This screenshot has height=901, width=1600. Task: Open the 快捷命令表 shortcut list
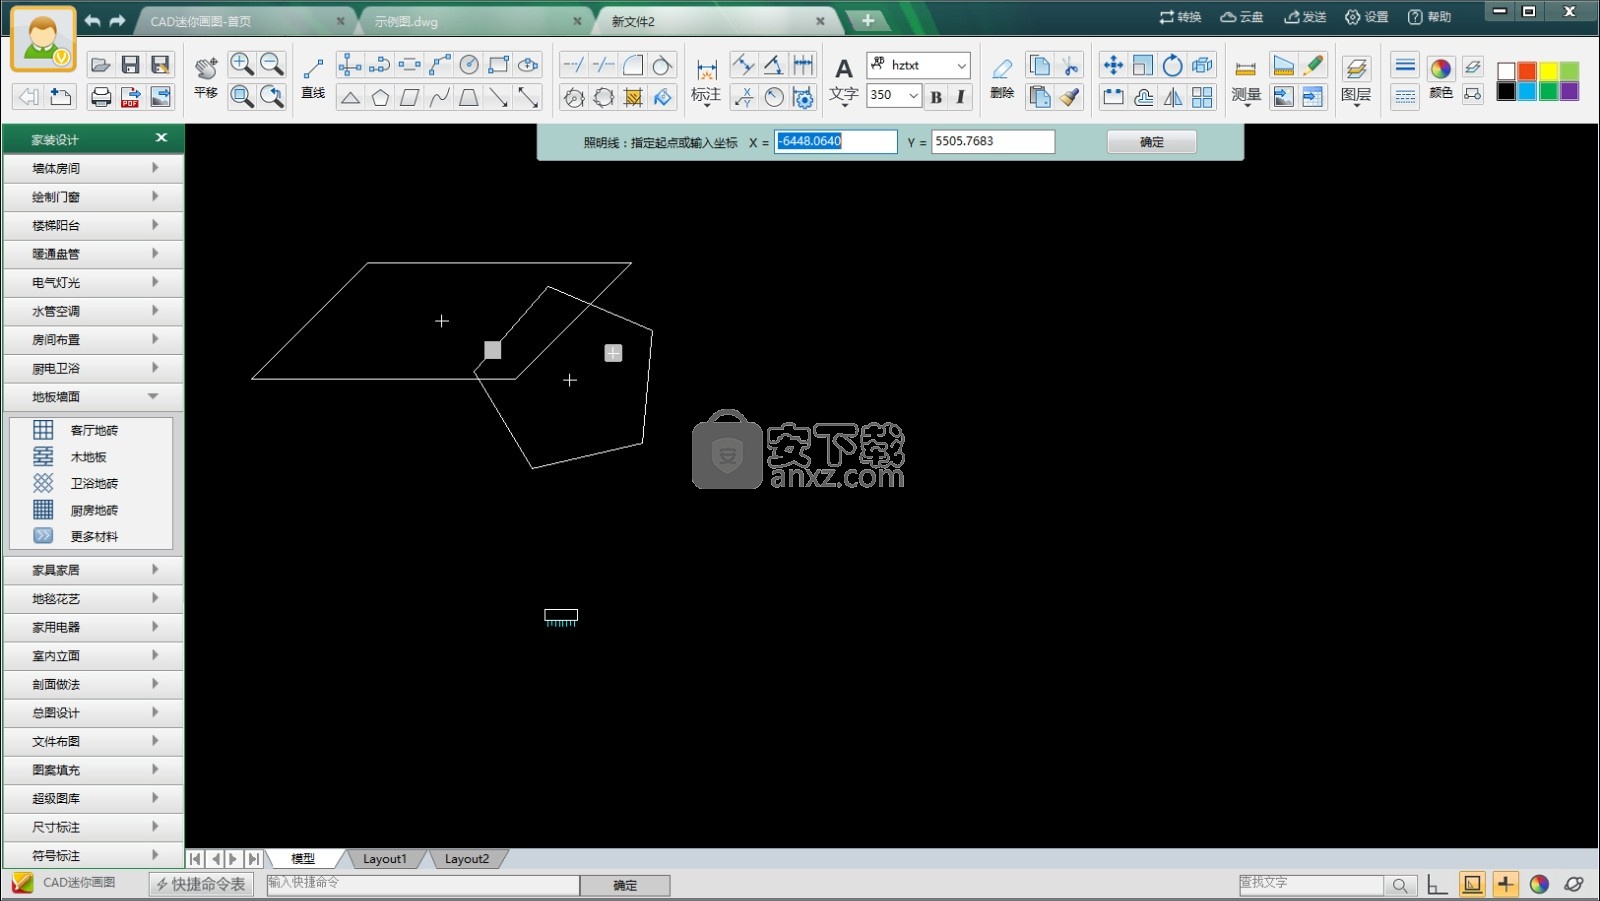pyautogui.click(x=201, y=884)
